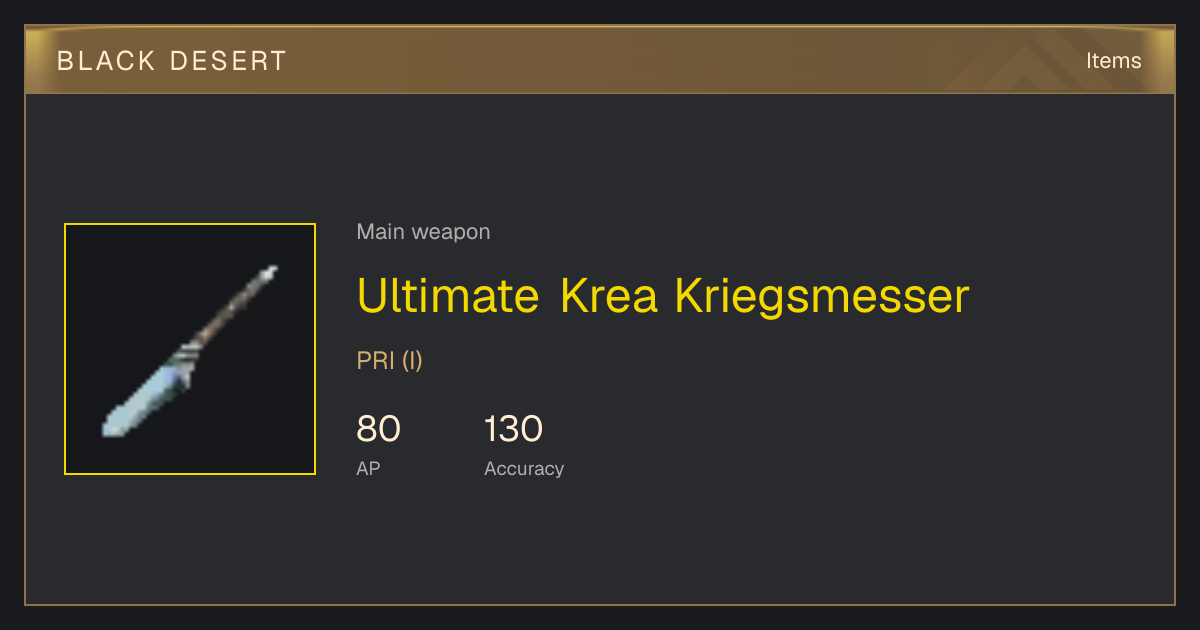Click the silver pommel tip of the weapon
Screen dimensions: 1200x630
click(268, 273)
